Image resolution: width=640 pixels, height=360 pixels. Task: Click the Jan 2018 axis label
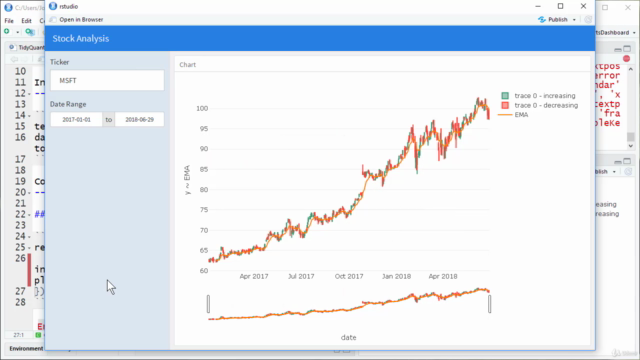(396, 276)
